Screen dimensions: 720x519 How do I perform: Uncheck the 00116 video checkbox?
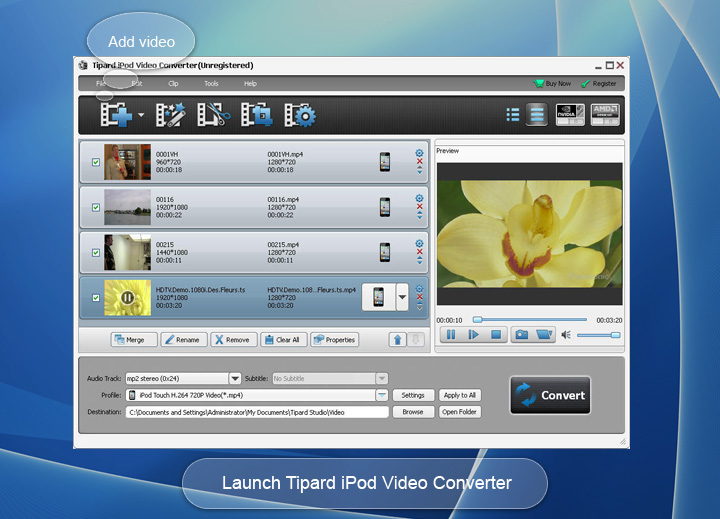click(96, 208)
